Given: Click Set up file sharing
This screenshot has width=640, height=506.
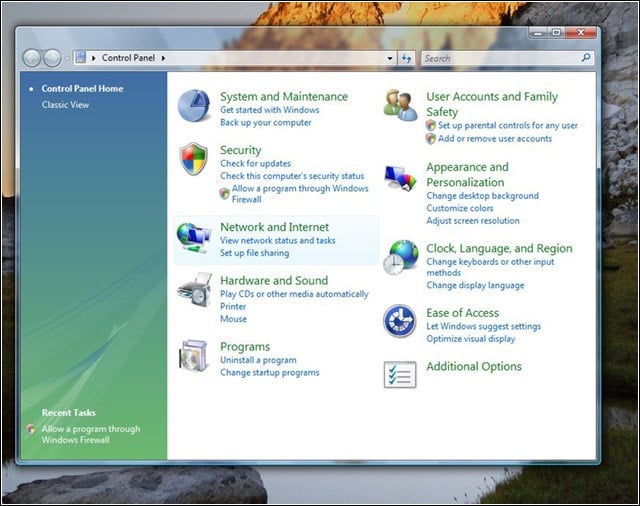Looking at the screenshot, I should pos(255,253).
